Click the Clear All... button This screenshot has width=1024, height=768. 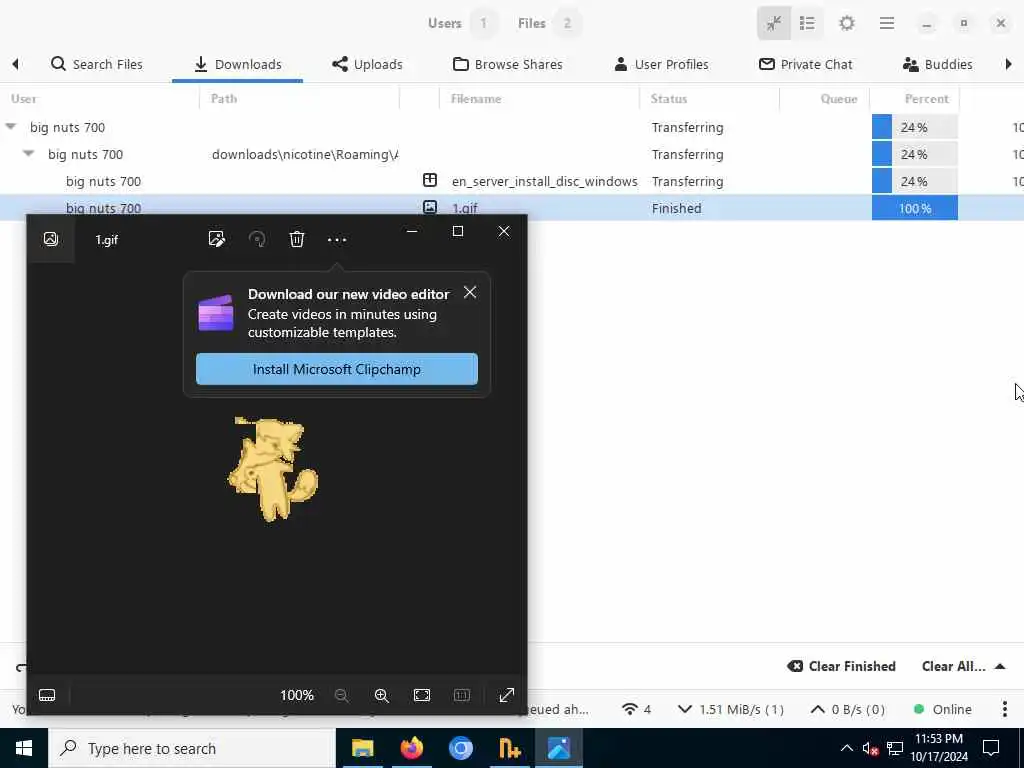point(953,666)
